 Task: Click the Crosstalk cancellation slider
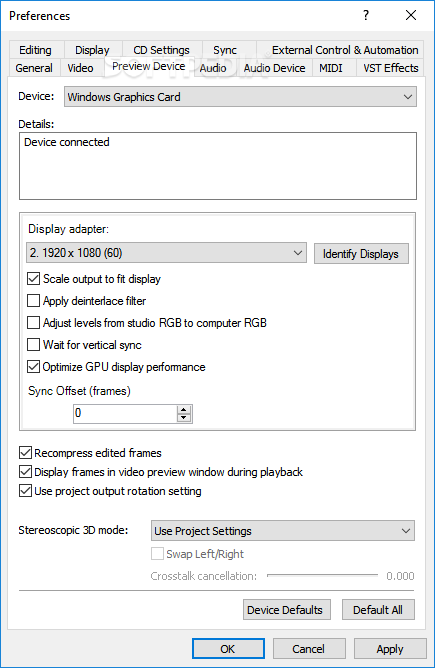click(x=322, y=576)
